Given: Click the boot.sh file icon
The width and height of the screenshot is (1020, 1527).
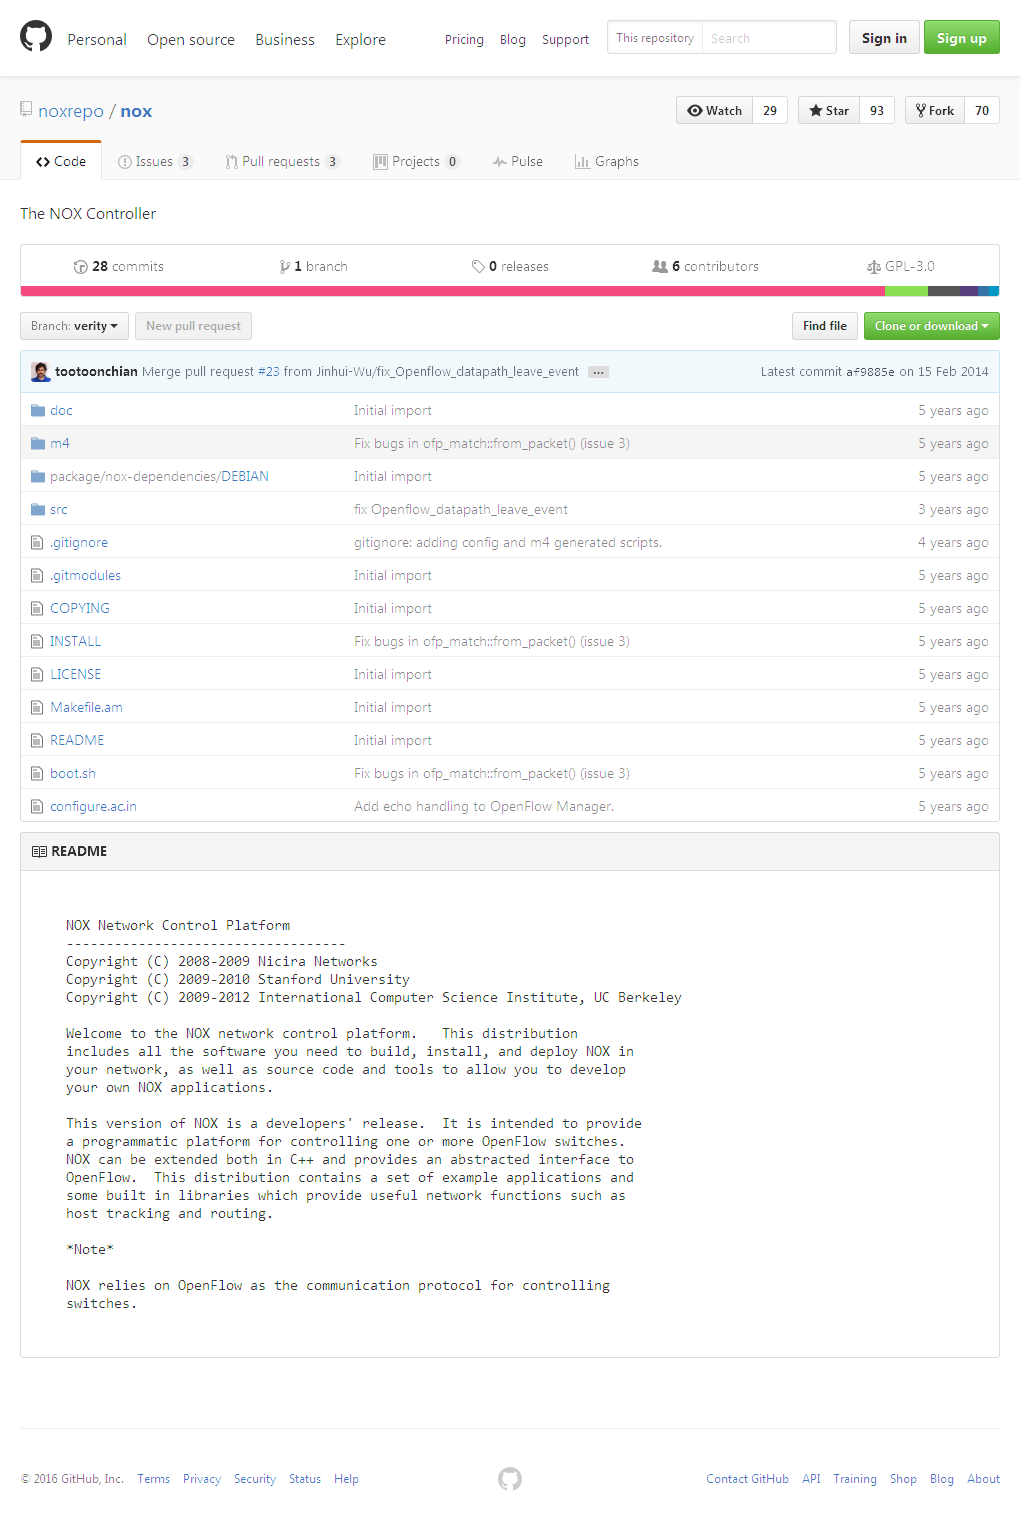Looking at the screenshot, I should [x=37, y=773].
